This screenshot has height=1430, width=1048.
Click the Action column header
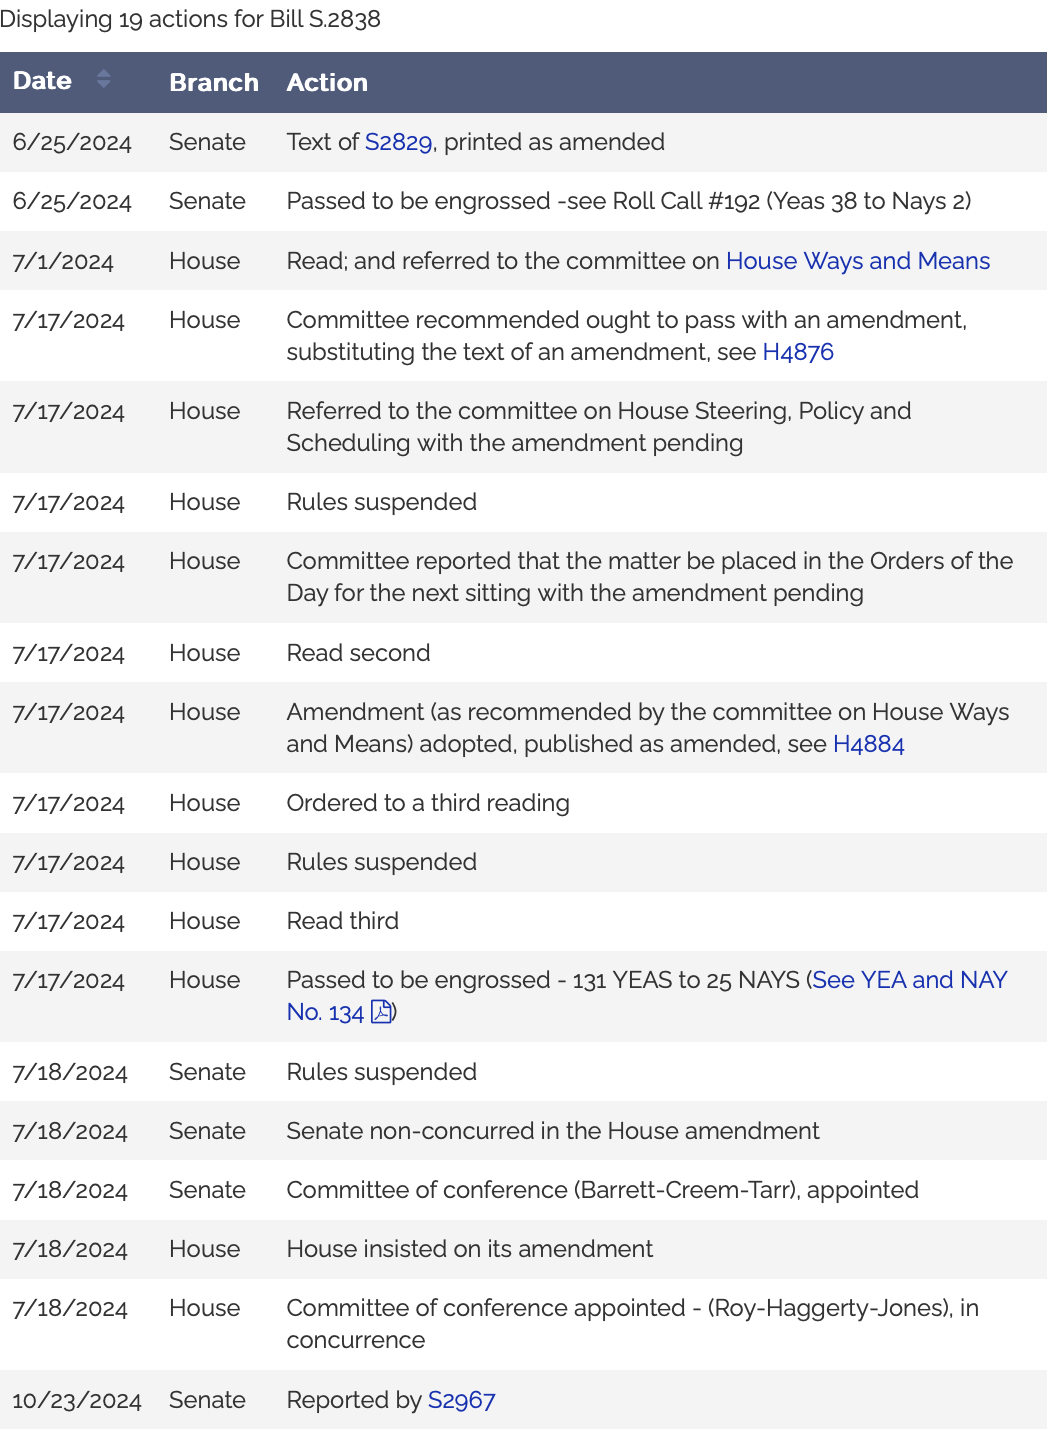[327, 82]
